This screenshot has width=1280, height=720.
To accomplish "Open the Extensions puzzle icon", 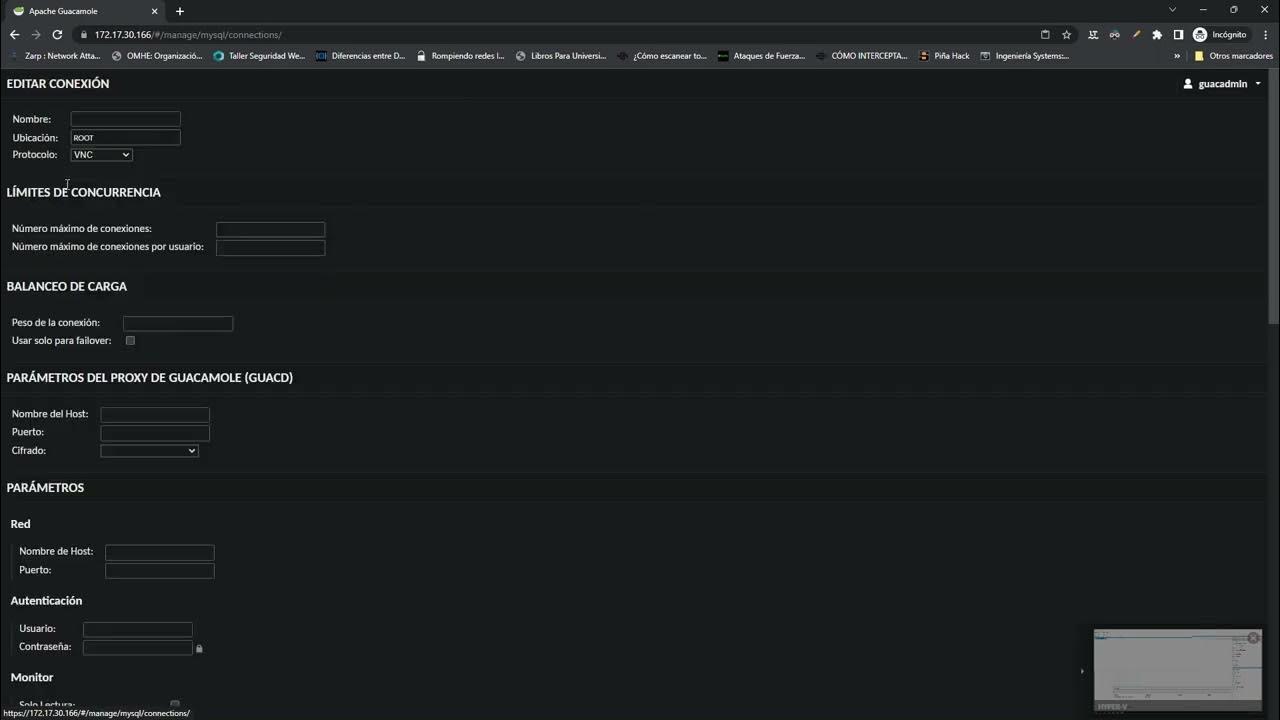I will [1157, 34].
